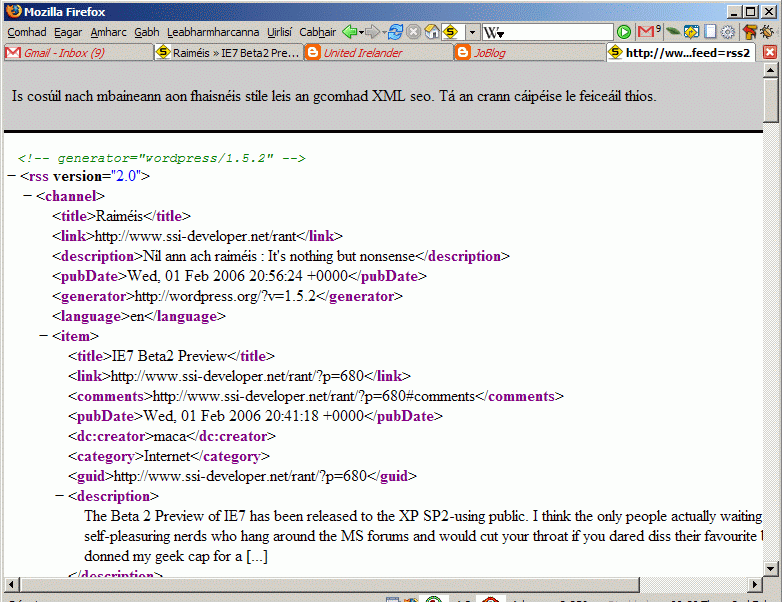The height and width of the screenshot is (602, 782).
Task: Click the grey Forward arrow button
Action: 372,32
